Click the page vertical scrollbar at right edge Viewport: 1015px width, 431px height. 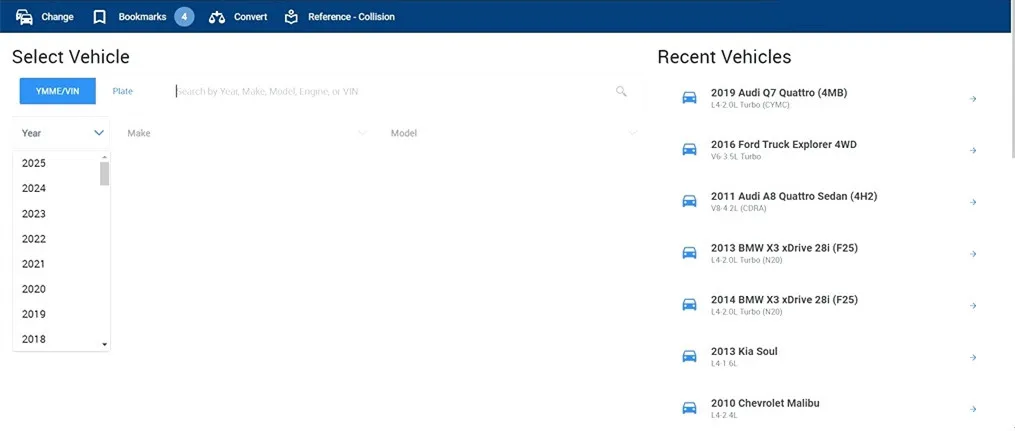(x=1012, y=97)
